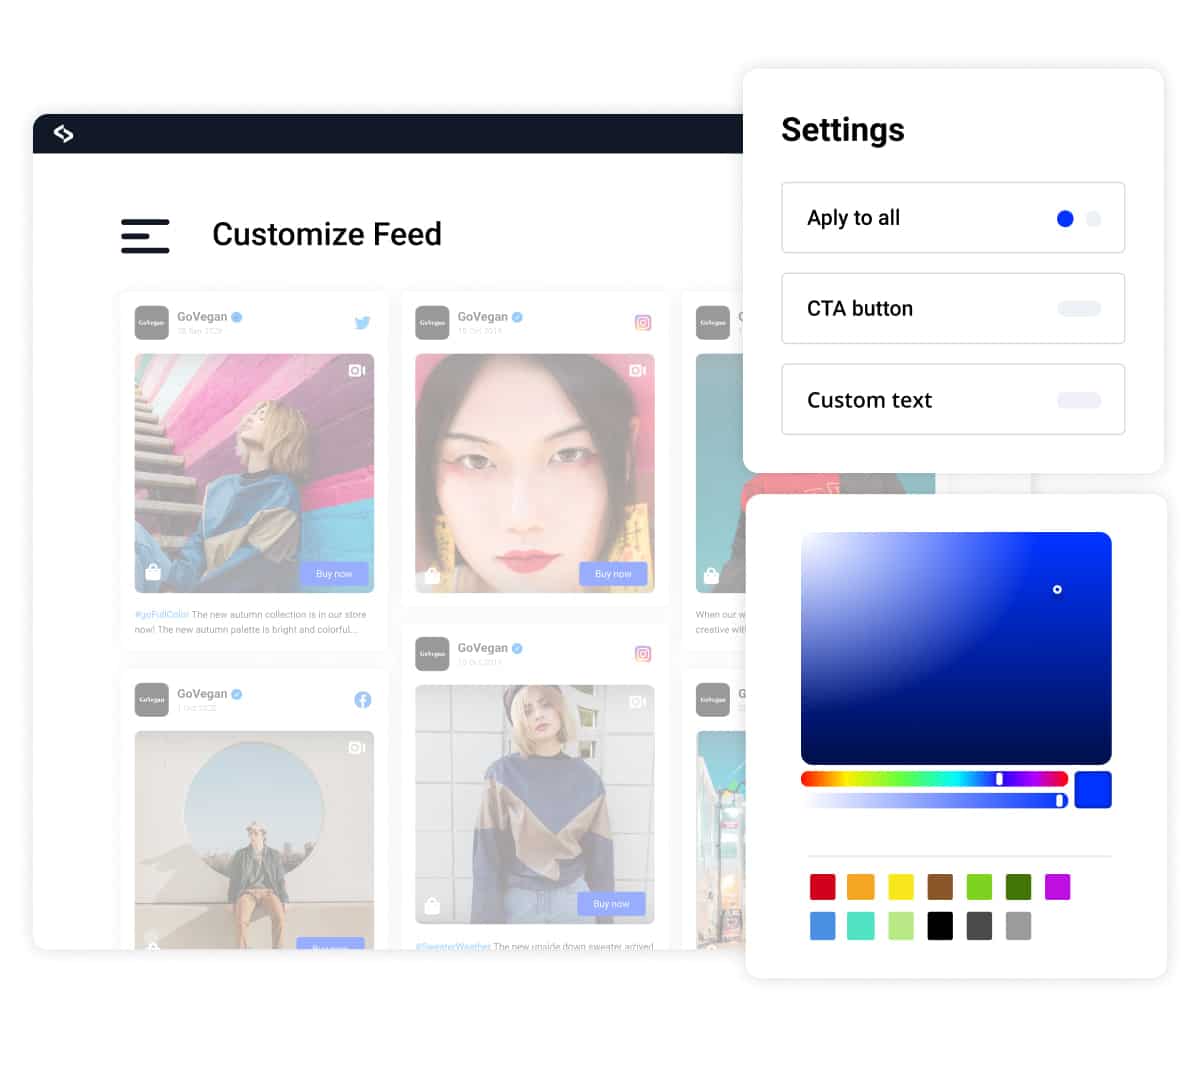Select the purple color swatch
This screenshot has height=1090, width=1200.
point(1058,887)
